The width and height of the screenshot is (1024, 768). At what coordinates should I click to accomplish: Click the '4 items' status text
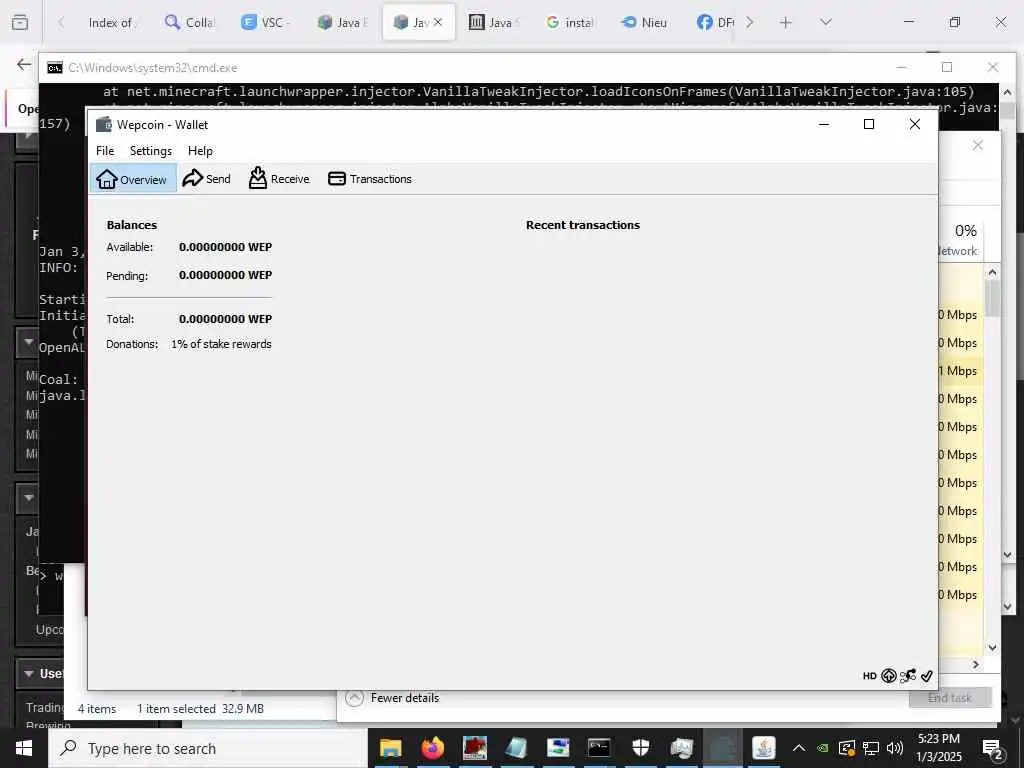coord(97,709)
